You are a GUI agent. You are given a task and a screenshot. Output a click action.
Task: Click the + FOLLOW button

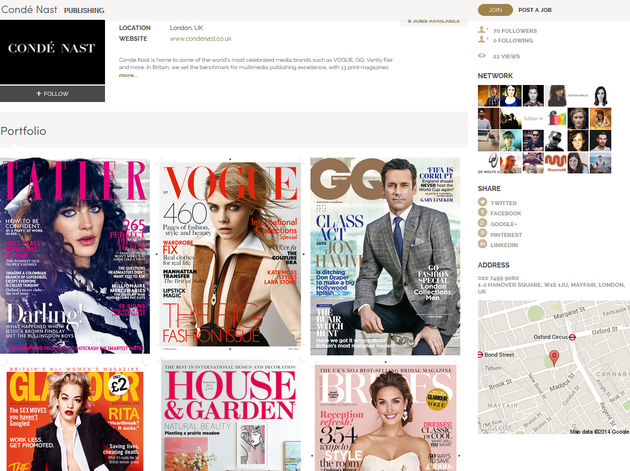pos(52,94)
